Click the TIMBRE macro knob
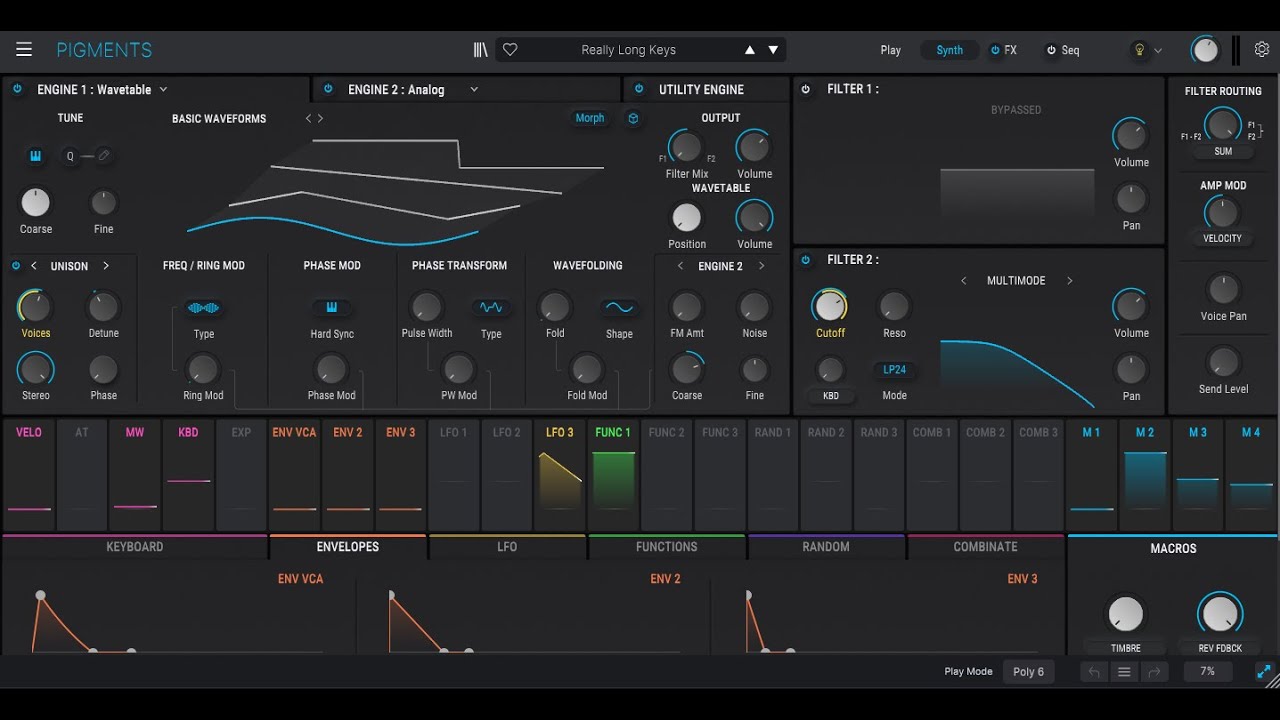The width and height of the screenshot is (1280, 720). coord(1125,614)
